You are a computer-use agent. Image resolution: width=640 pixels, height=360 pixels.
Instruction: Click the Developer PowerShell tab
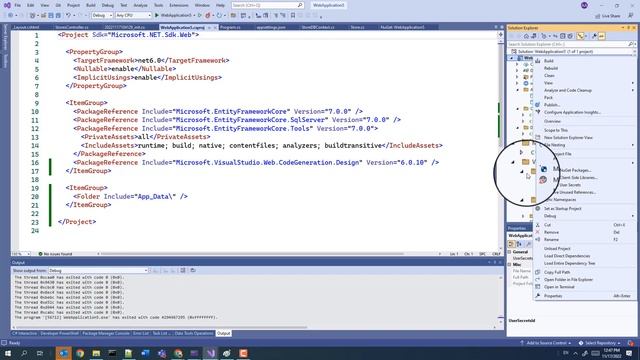tap(59, 333)
